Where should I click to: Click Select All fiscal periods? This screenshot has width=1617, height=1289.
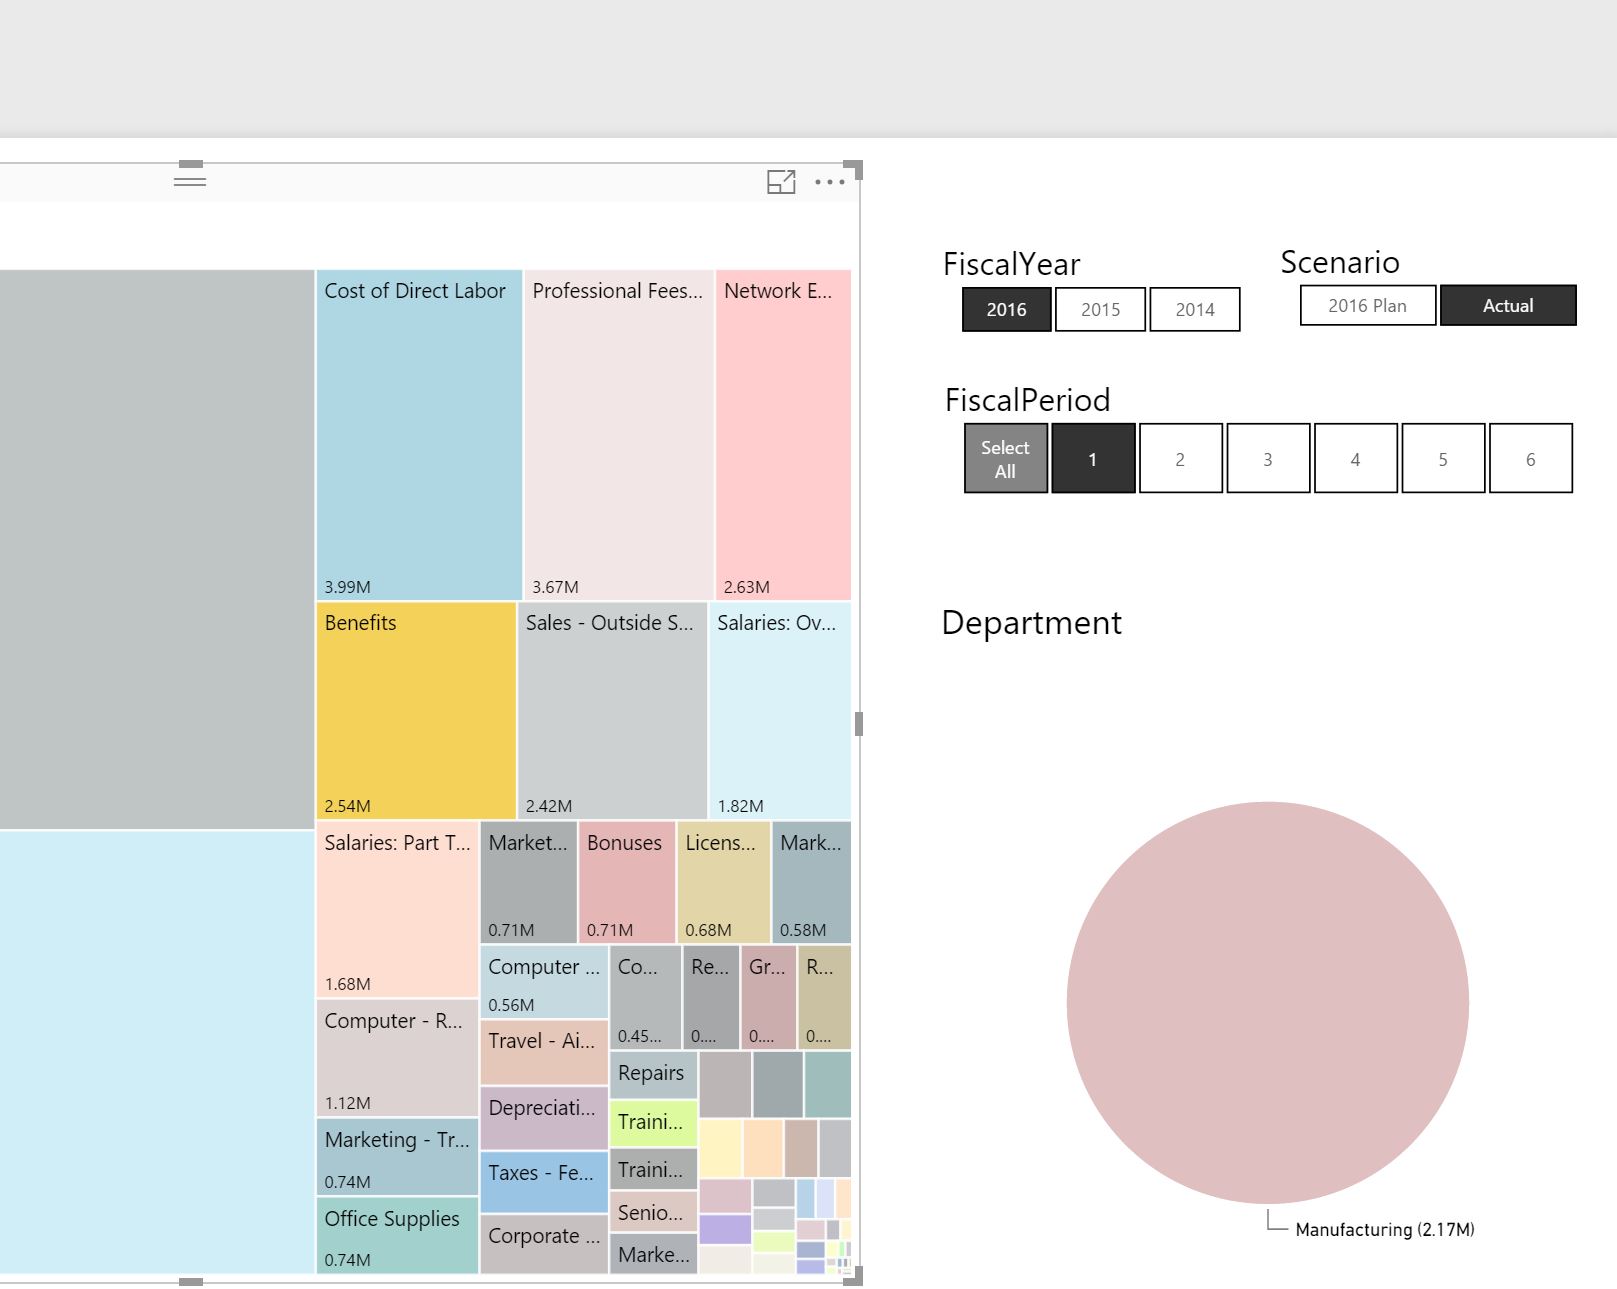pyautogui.click(x=1006, y=459)
